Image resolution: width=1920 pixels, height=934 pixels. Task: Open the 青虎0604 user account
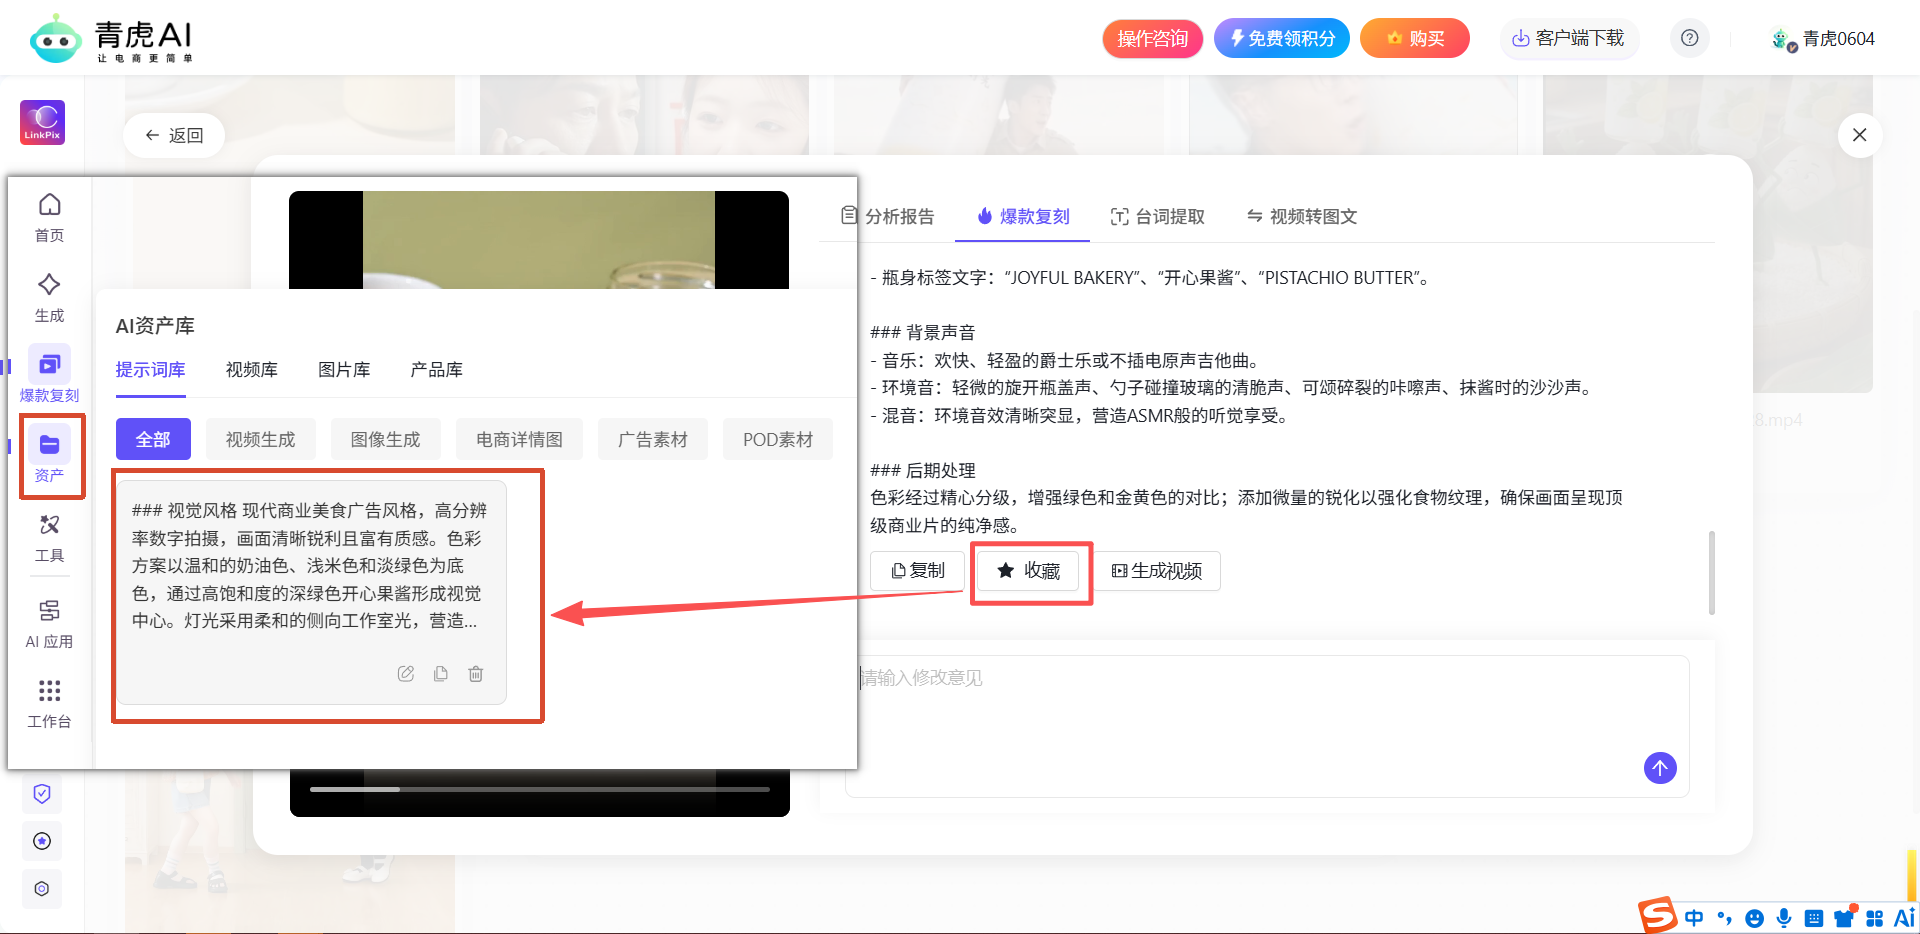pyautogui.click(x=1823, y=39)
